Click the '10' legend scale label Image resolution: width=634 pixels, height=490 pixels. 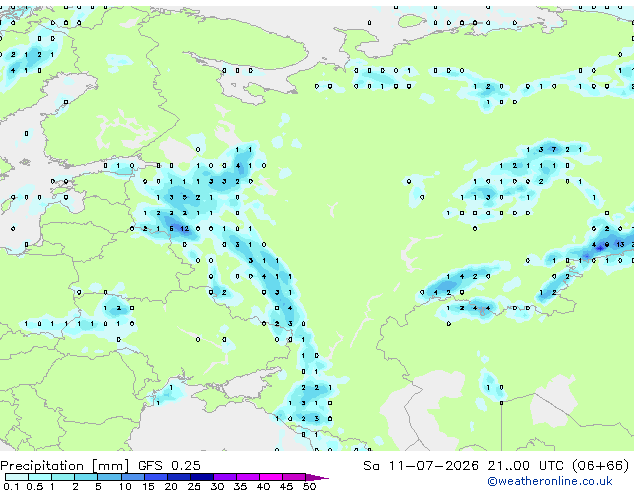point(125,486)
